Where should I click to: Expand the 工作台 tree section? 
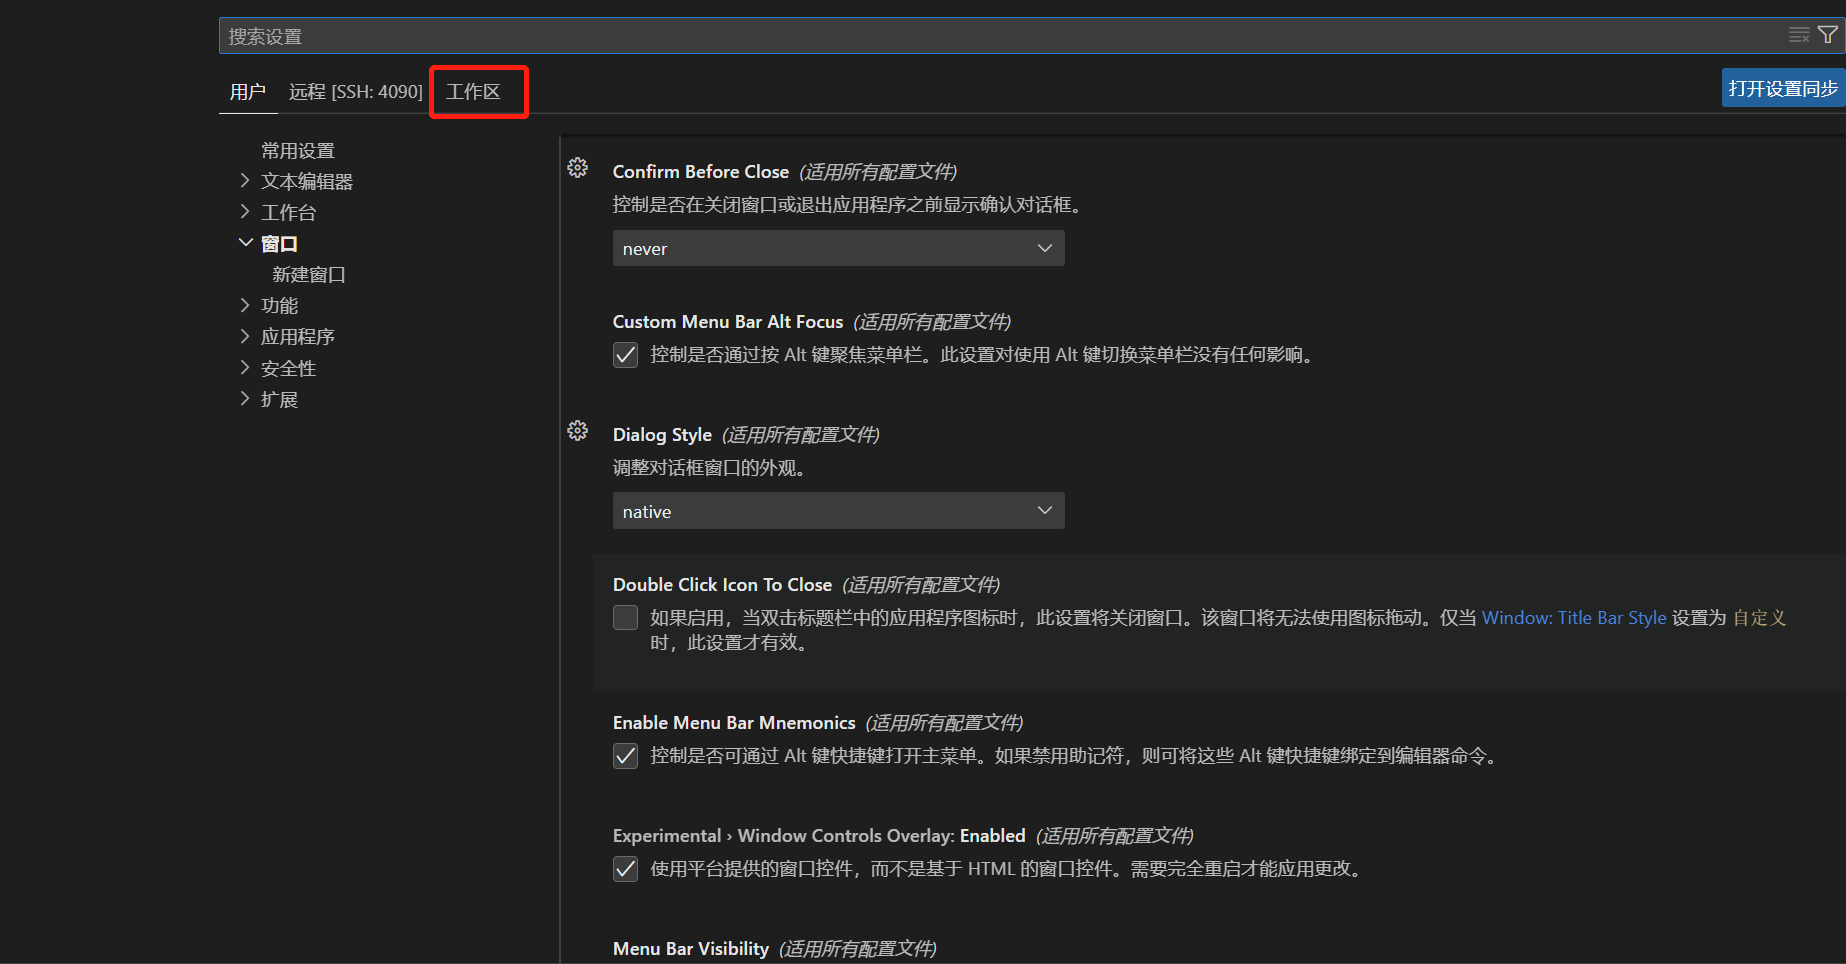[245, 212]
